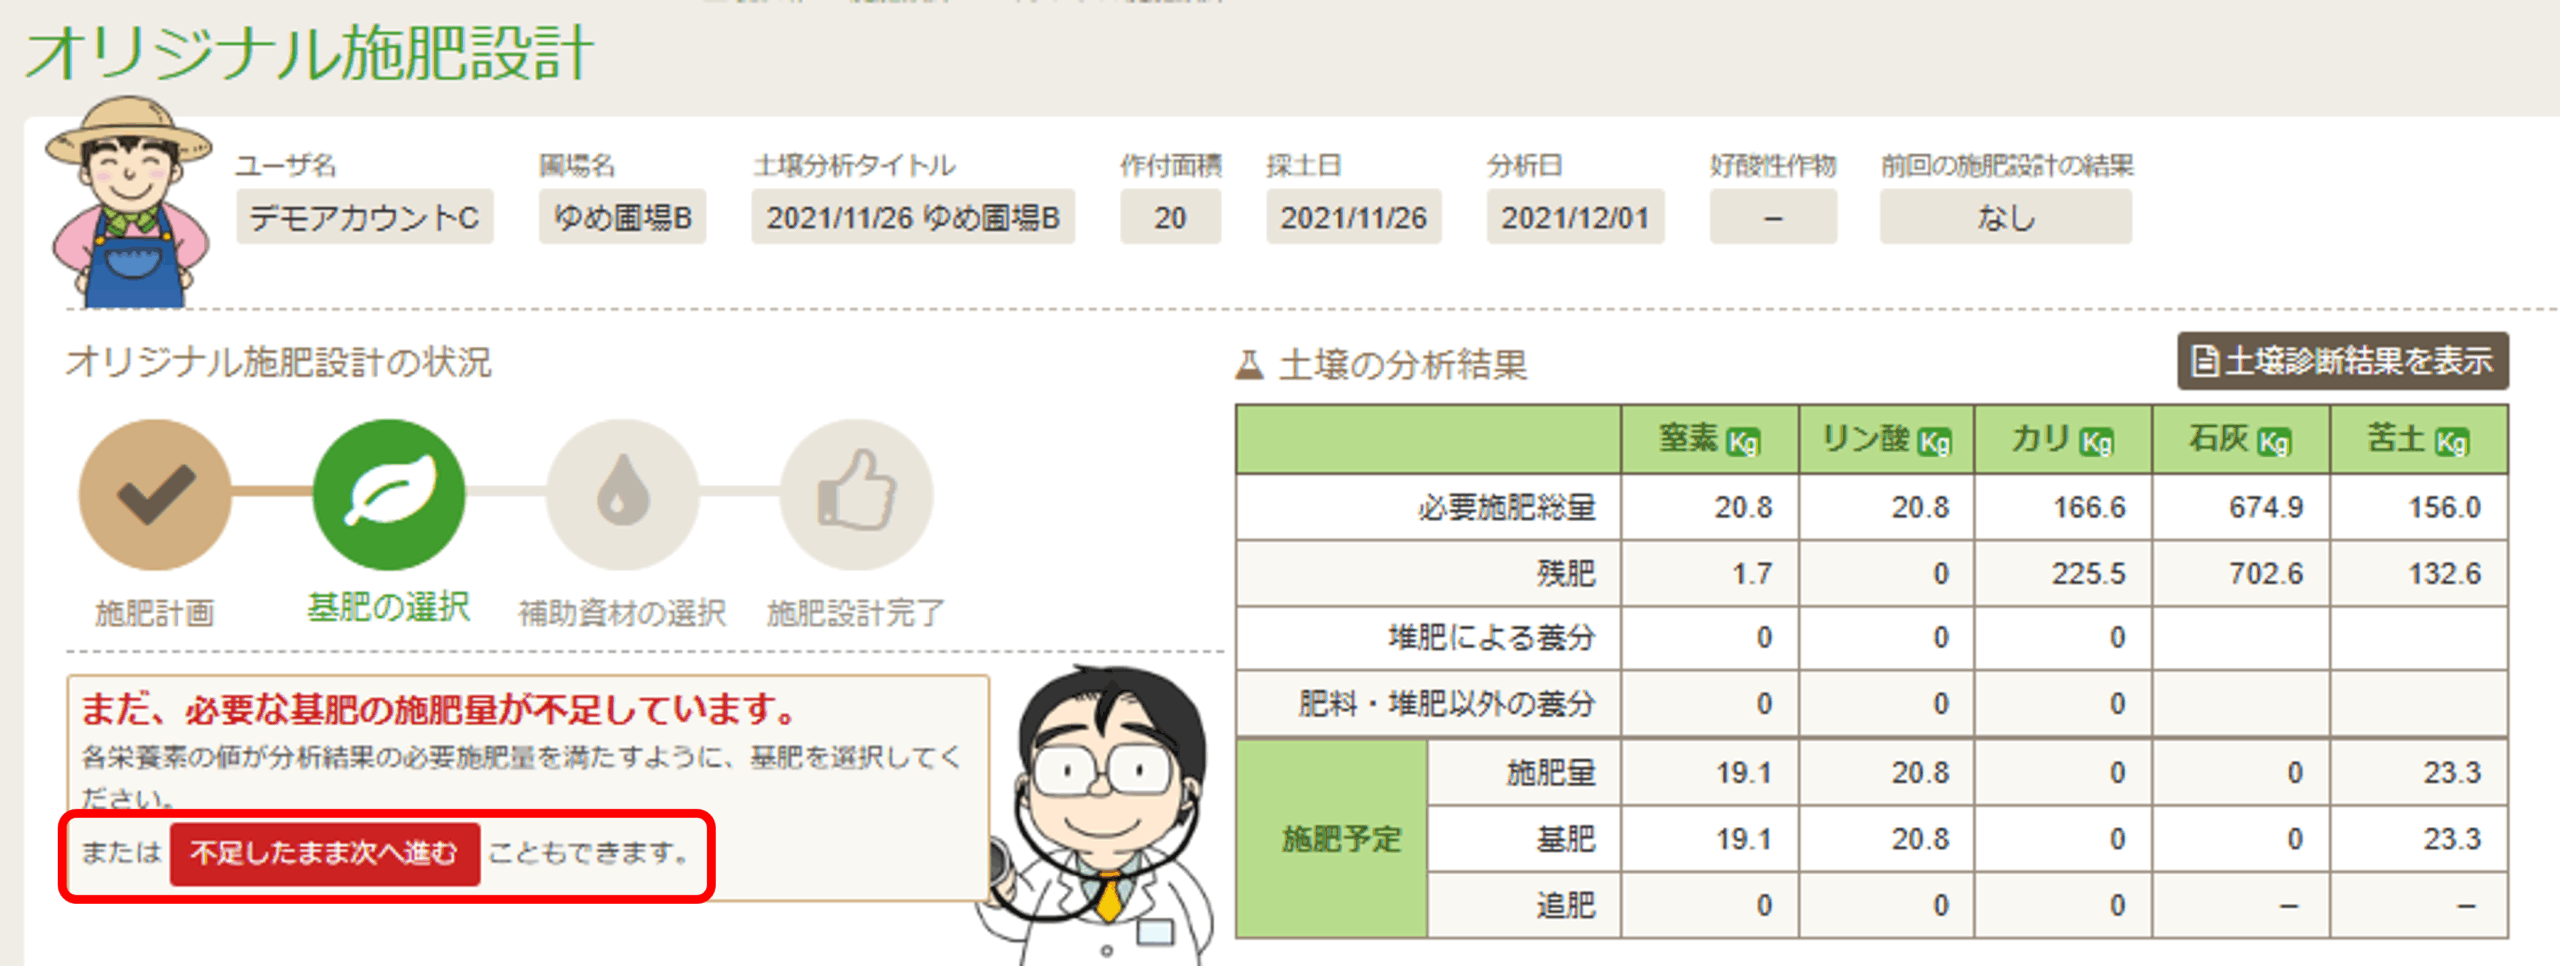Click the 前回の施肥設計の結果 field なし
The width and height of the screenshot is (2560, 966).
(2005, 217)
